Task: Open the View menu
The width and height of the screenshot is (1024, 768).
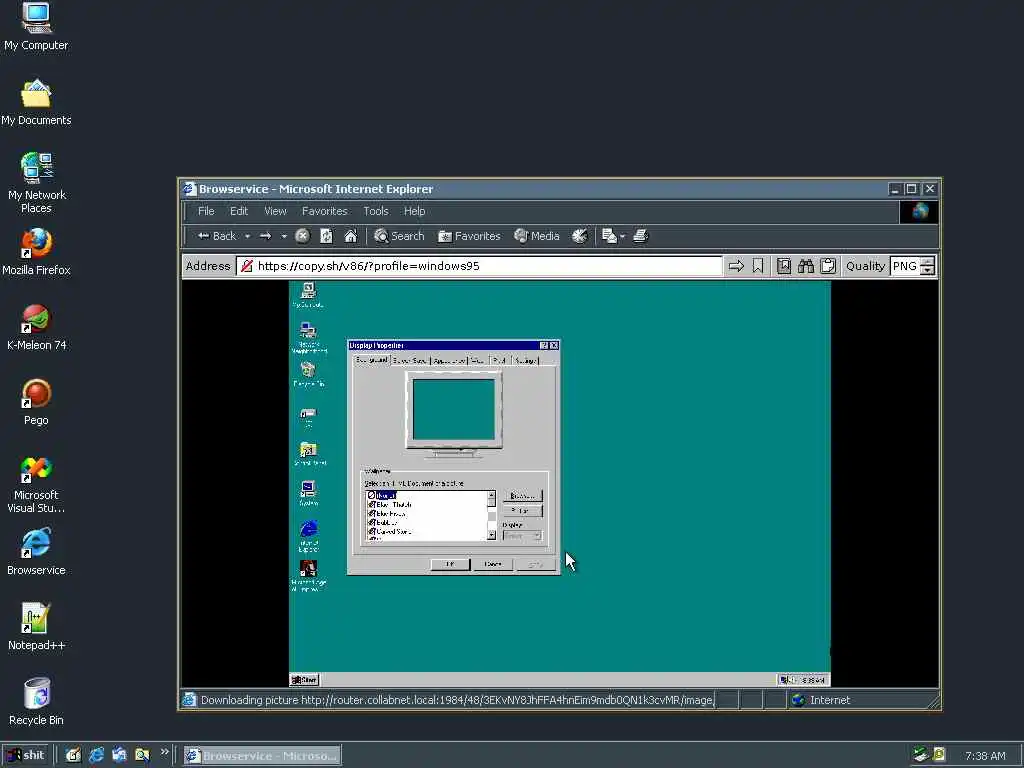Action: pos(275,211)
